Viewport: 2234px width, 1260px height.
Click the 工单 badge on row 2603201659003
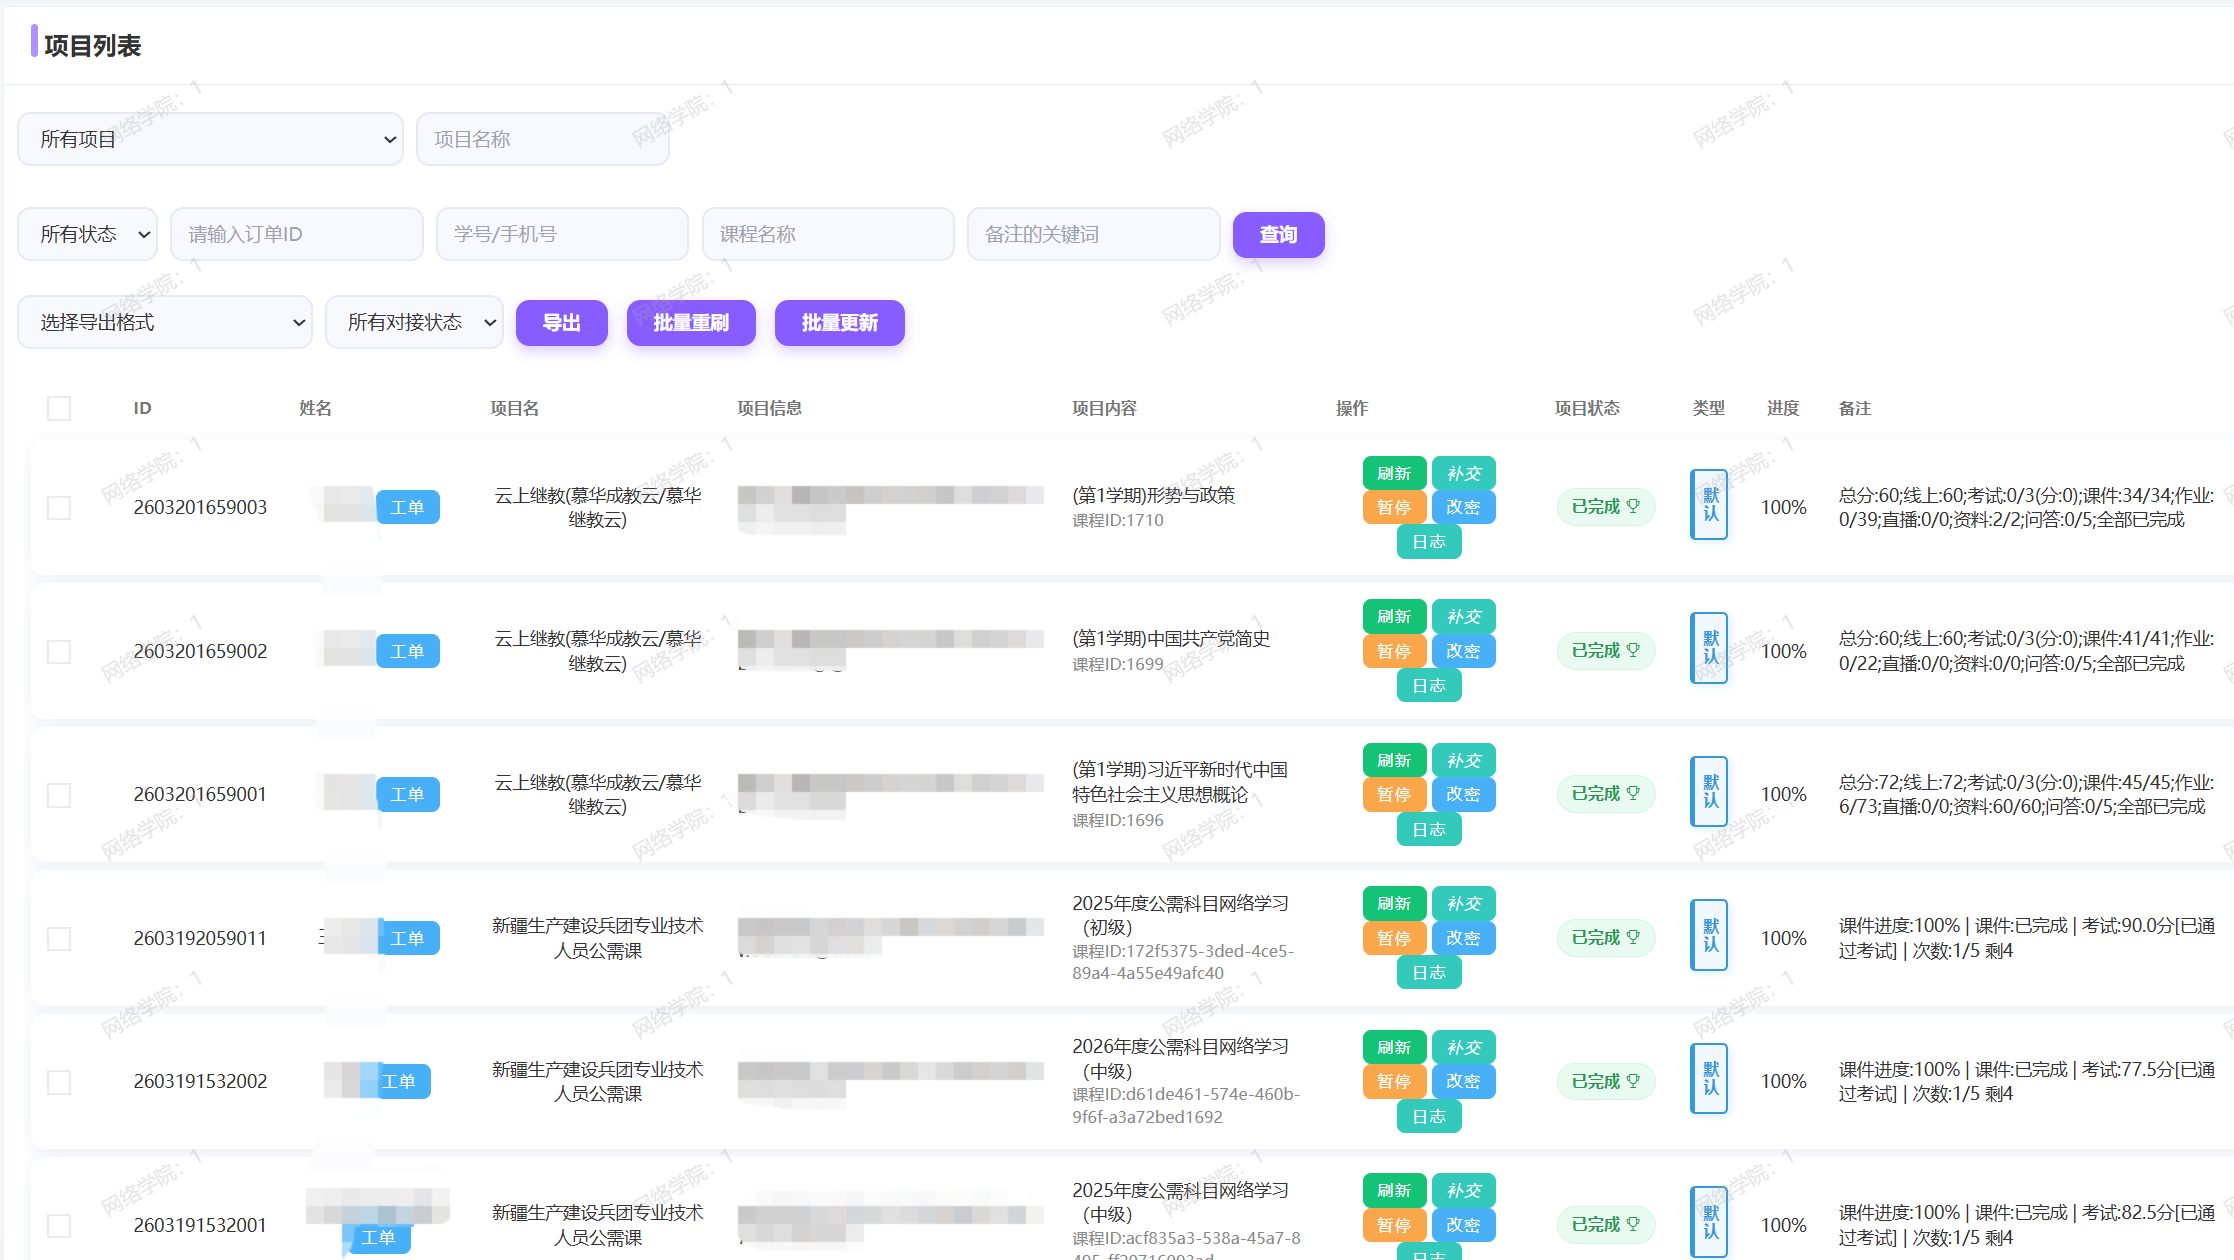[408, 507]
